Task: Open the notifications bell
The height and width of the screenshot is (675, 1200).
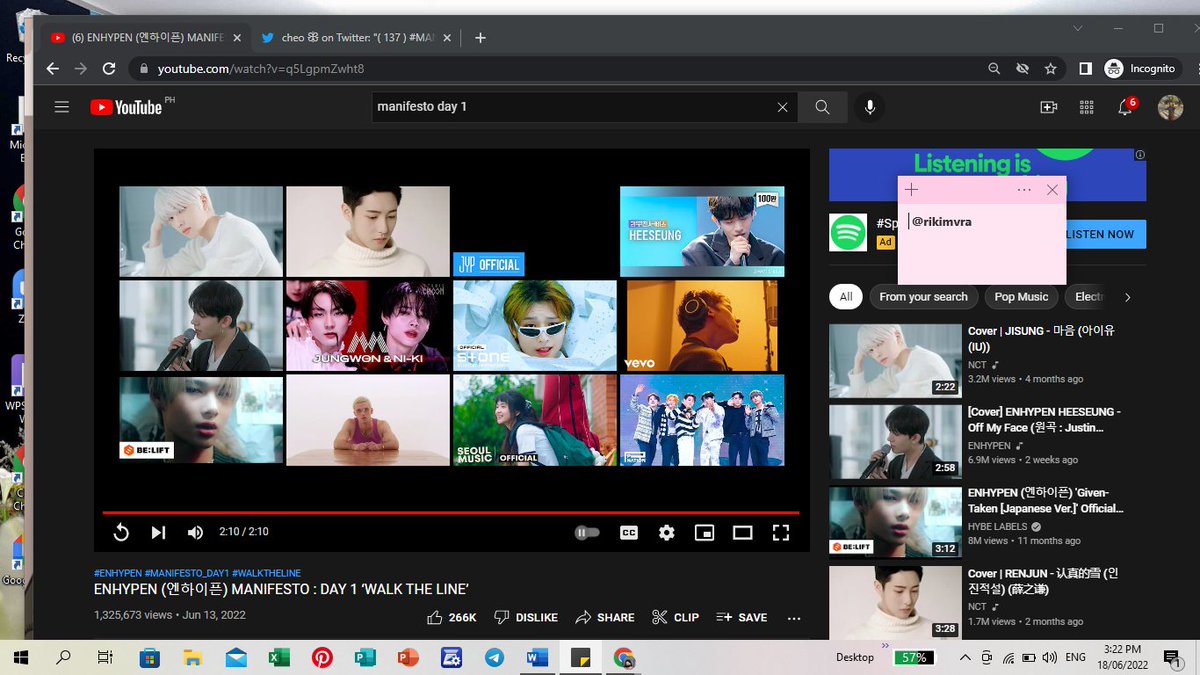Action: pyautogui.click(x=1126, y=106)
